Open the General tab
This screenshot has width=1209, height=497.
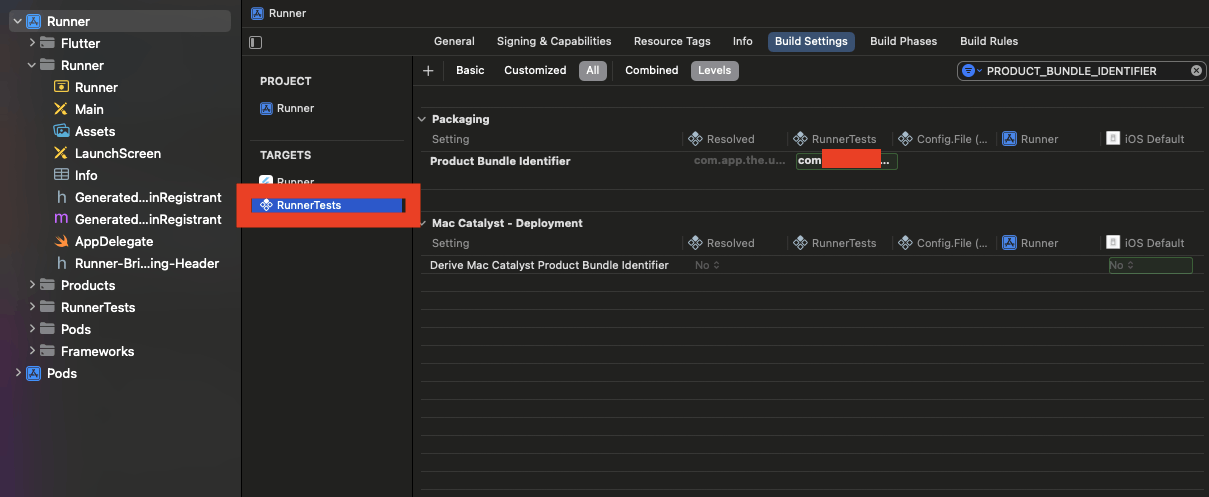[454, 41]
